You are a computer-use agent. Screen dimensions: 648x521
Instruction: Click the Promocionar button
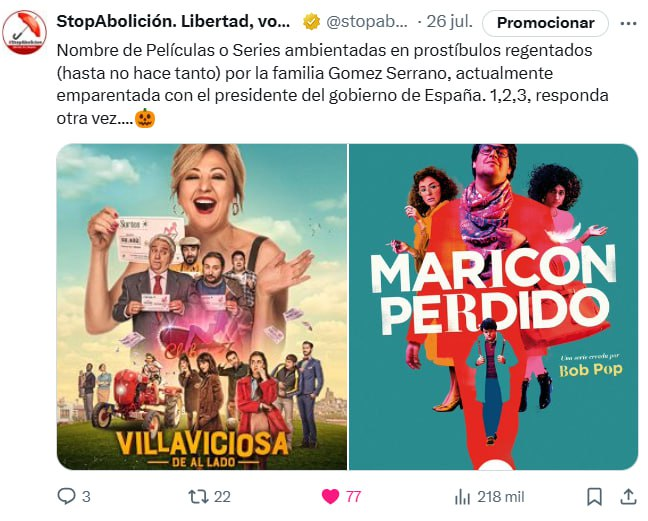(545, 23)
